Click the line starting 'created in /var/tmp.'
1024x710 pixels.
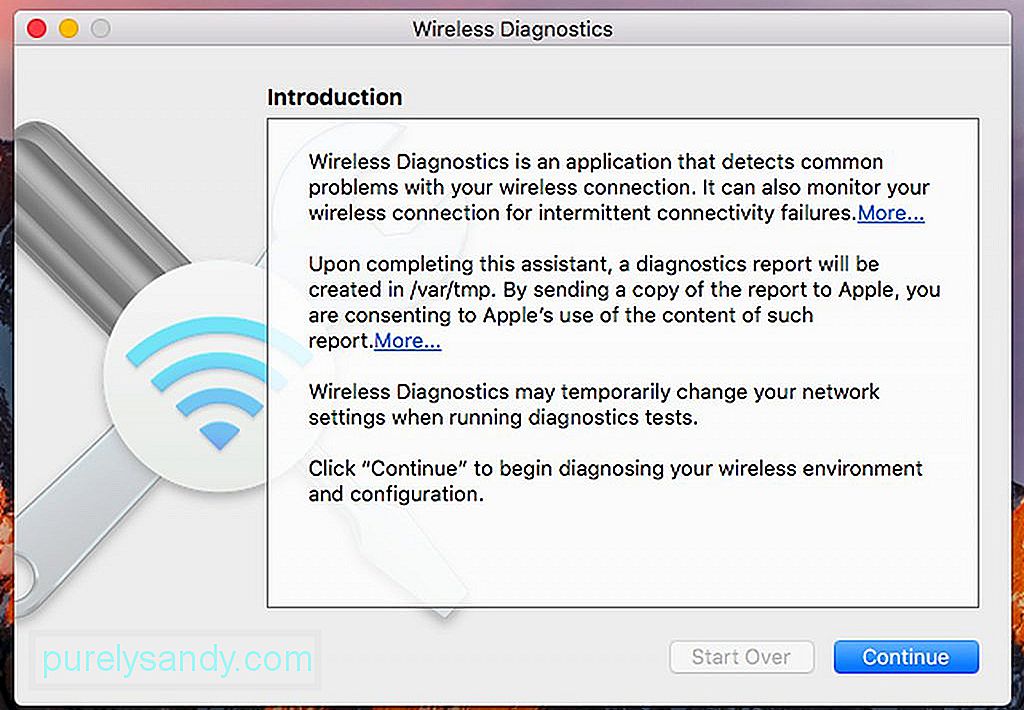tap(624, 289)
